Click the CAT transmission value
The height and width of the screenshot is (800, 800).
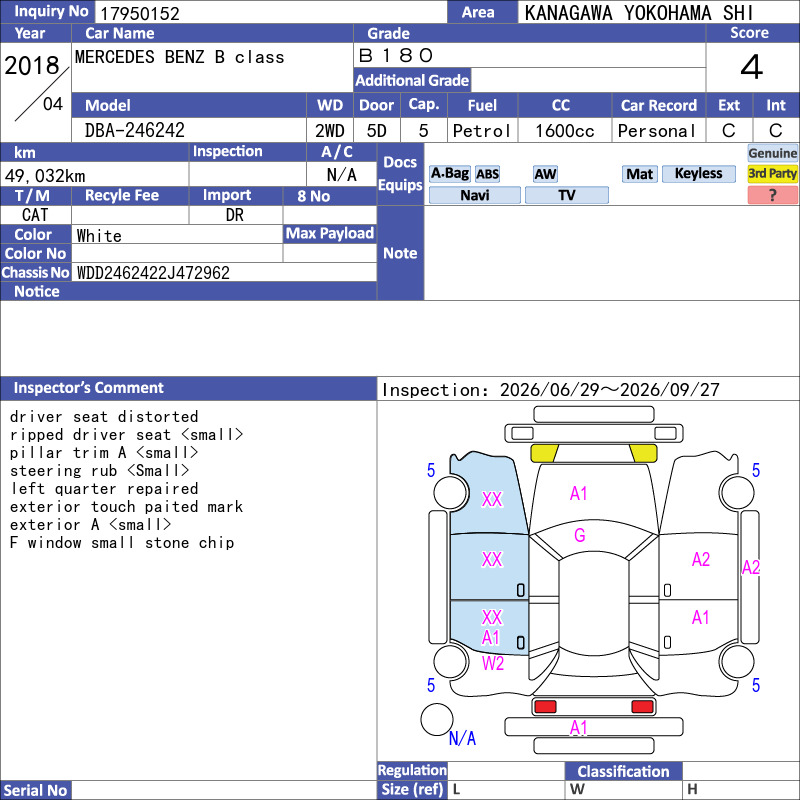click(35, 215)
